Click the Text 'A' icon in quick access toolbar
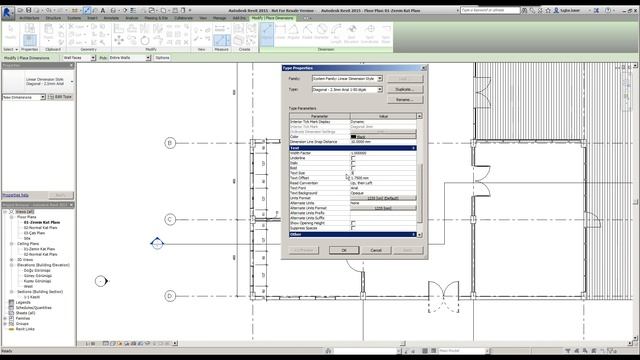Image resolution: width=640 pixels, height=360 pixels. tap(102, 10)
